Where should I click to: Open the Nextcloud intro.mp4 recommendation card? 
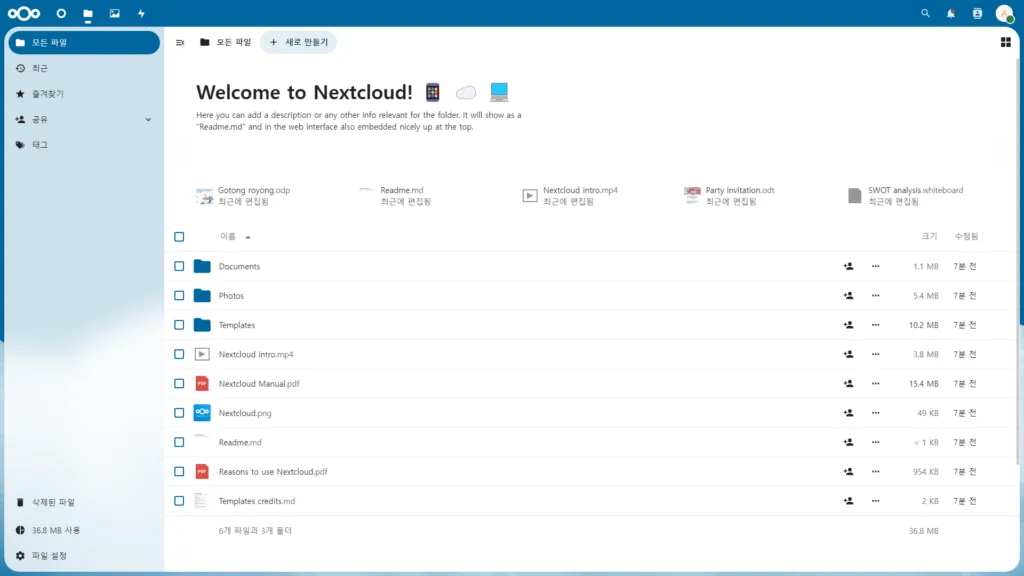570,195
